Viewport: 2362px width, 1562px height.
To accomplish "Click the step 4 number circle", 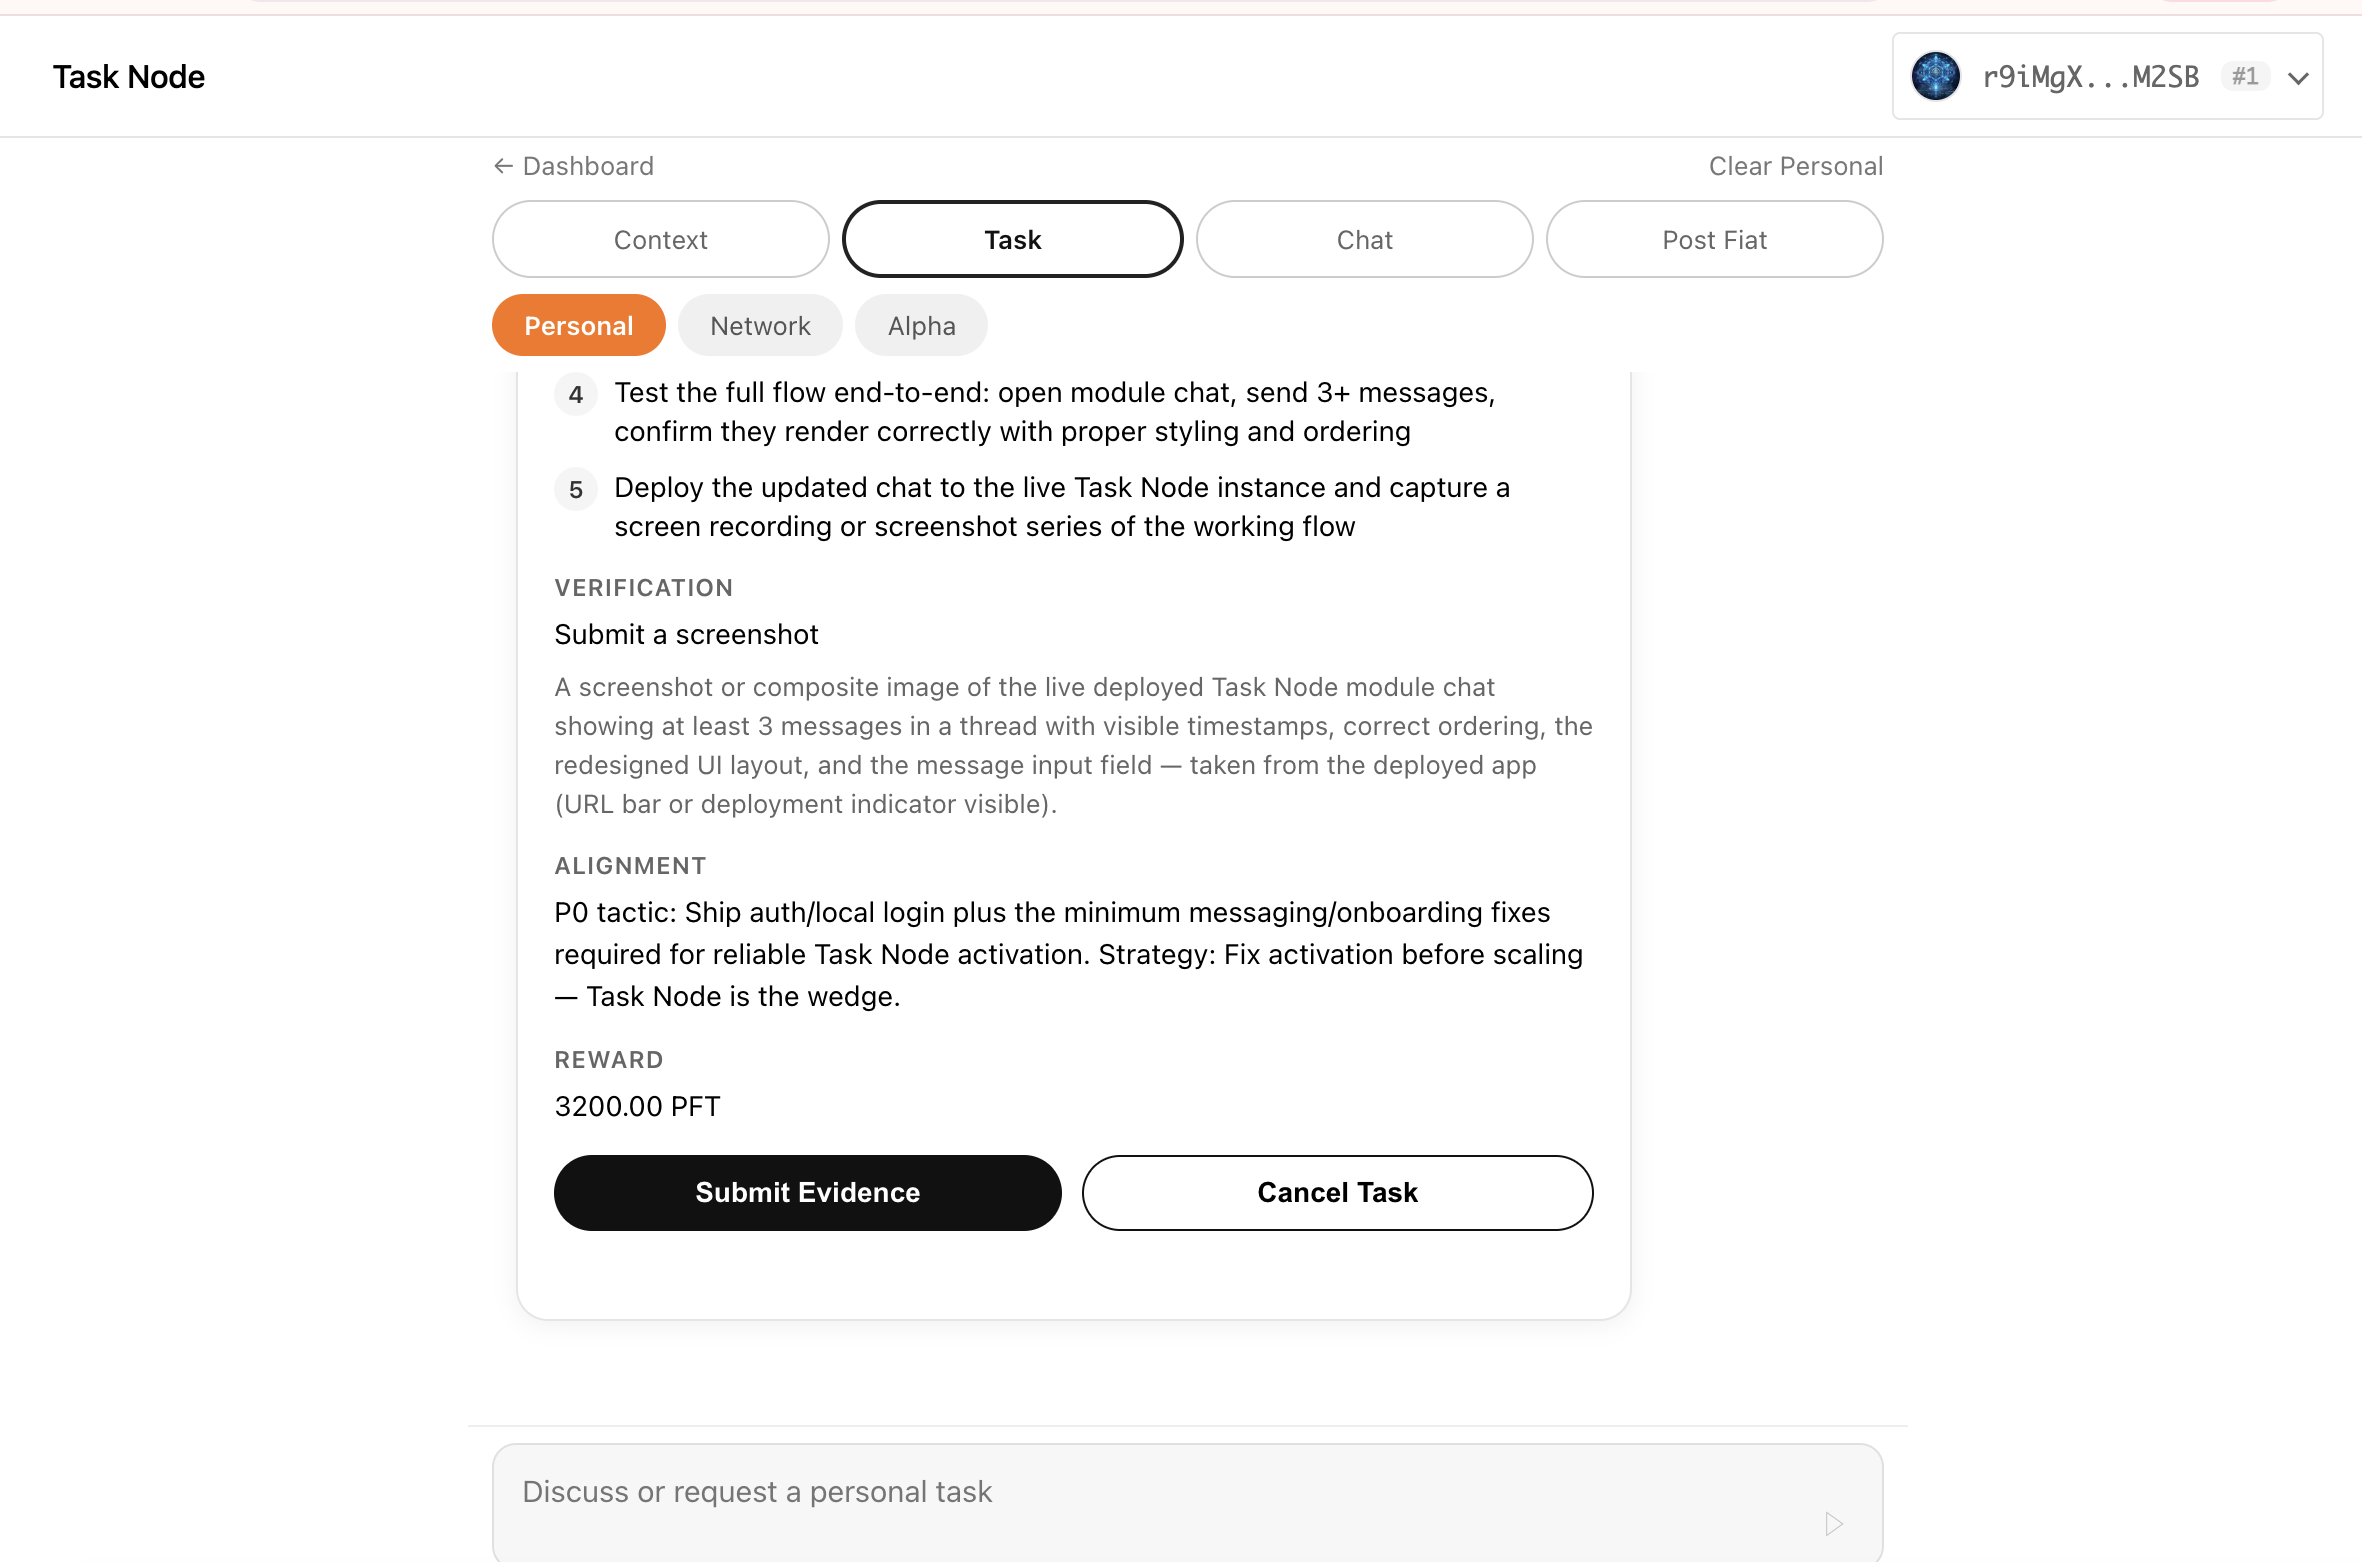I will pyautogui.click(x=575, y=393).
